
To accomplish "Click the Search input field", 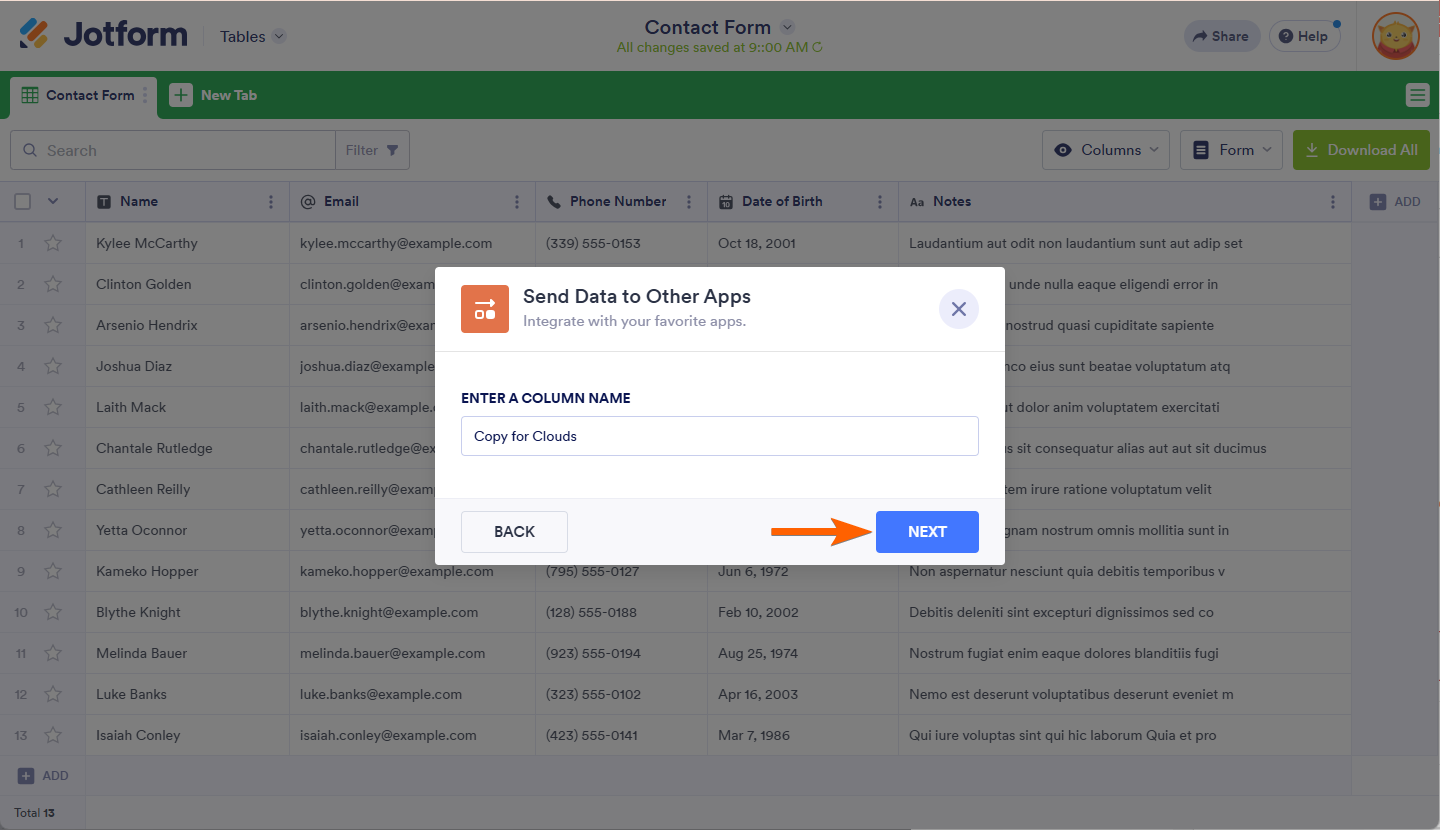I will pos(172,150).
